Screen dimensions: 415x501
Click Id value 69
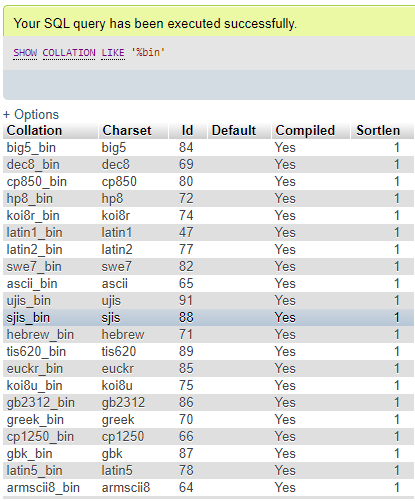tap(186, 165)
